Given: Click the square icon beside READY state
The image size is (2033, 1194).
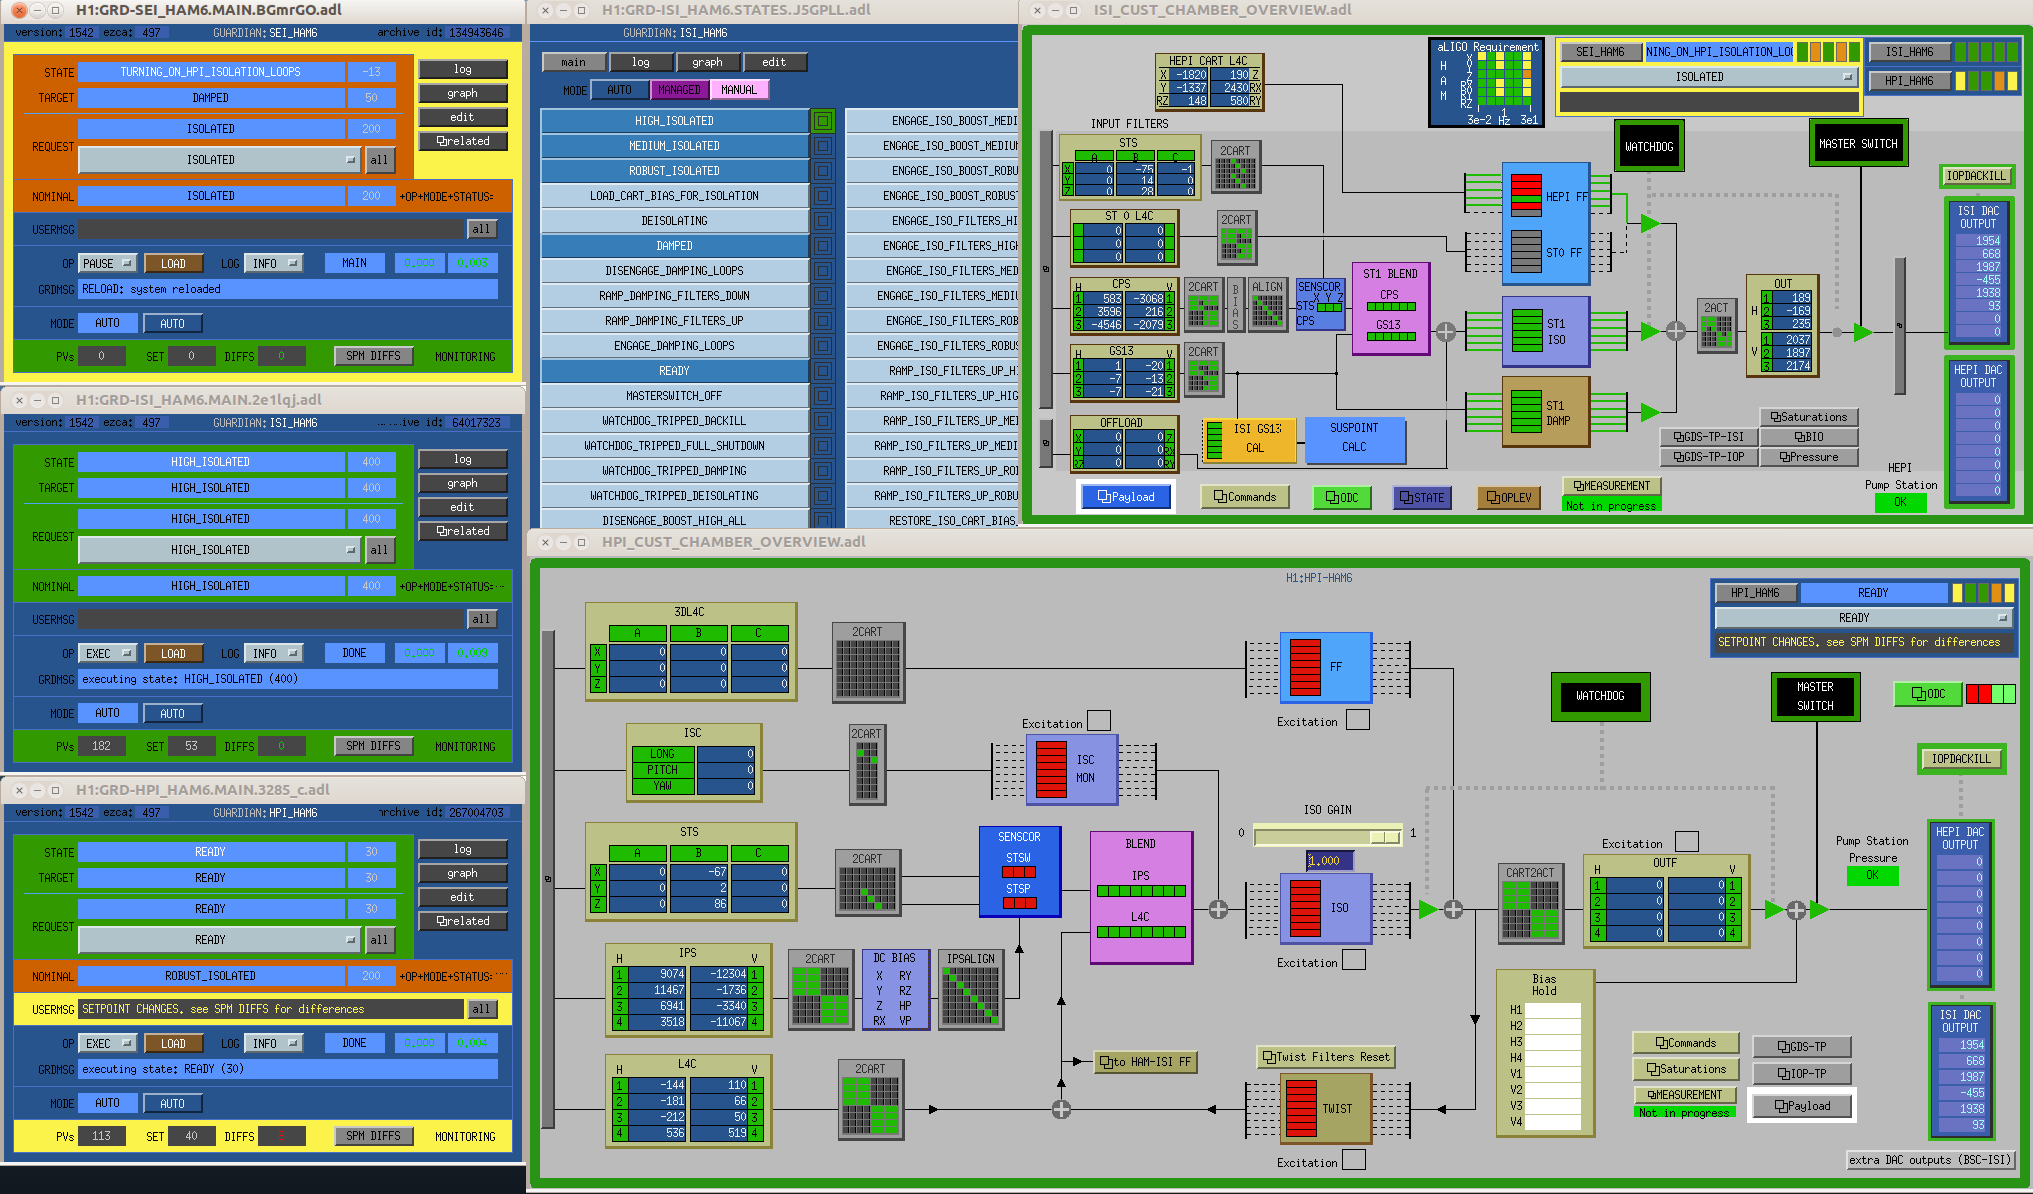Looking at the screenshot, I should (x=823, y=371).
